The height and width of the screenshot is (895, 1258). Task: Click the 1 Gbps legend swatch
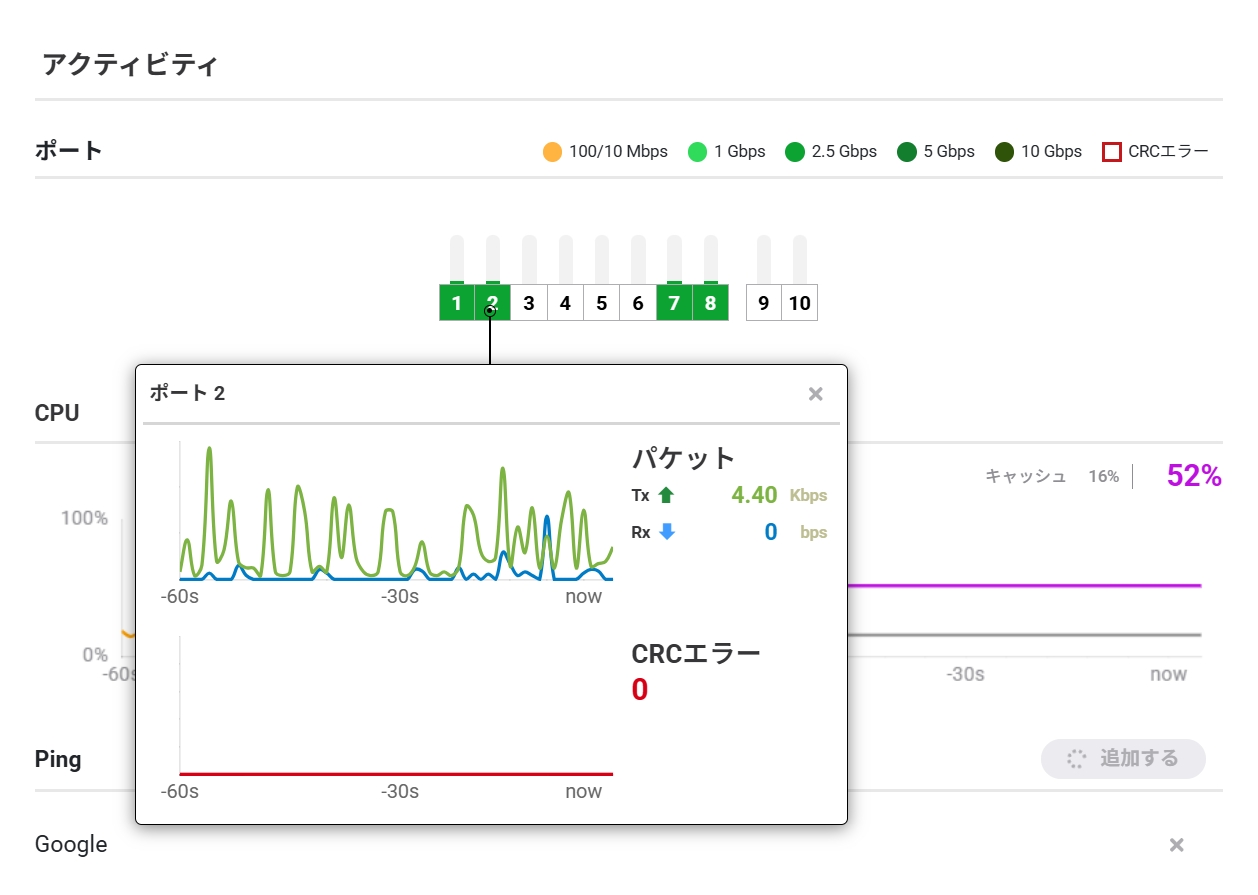697,152
